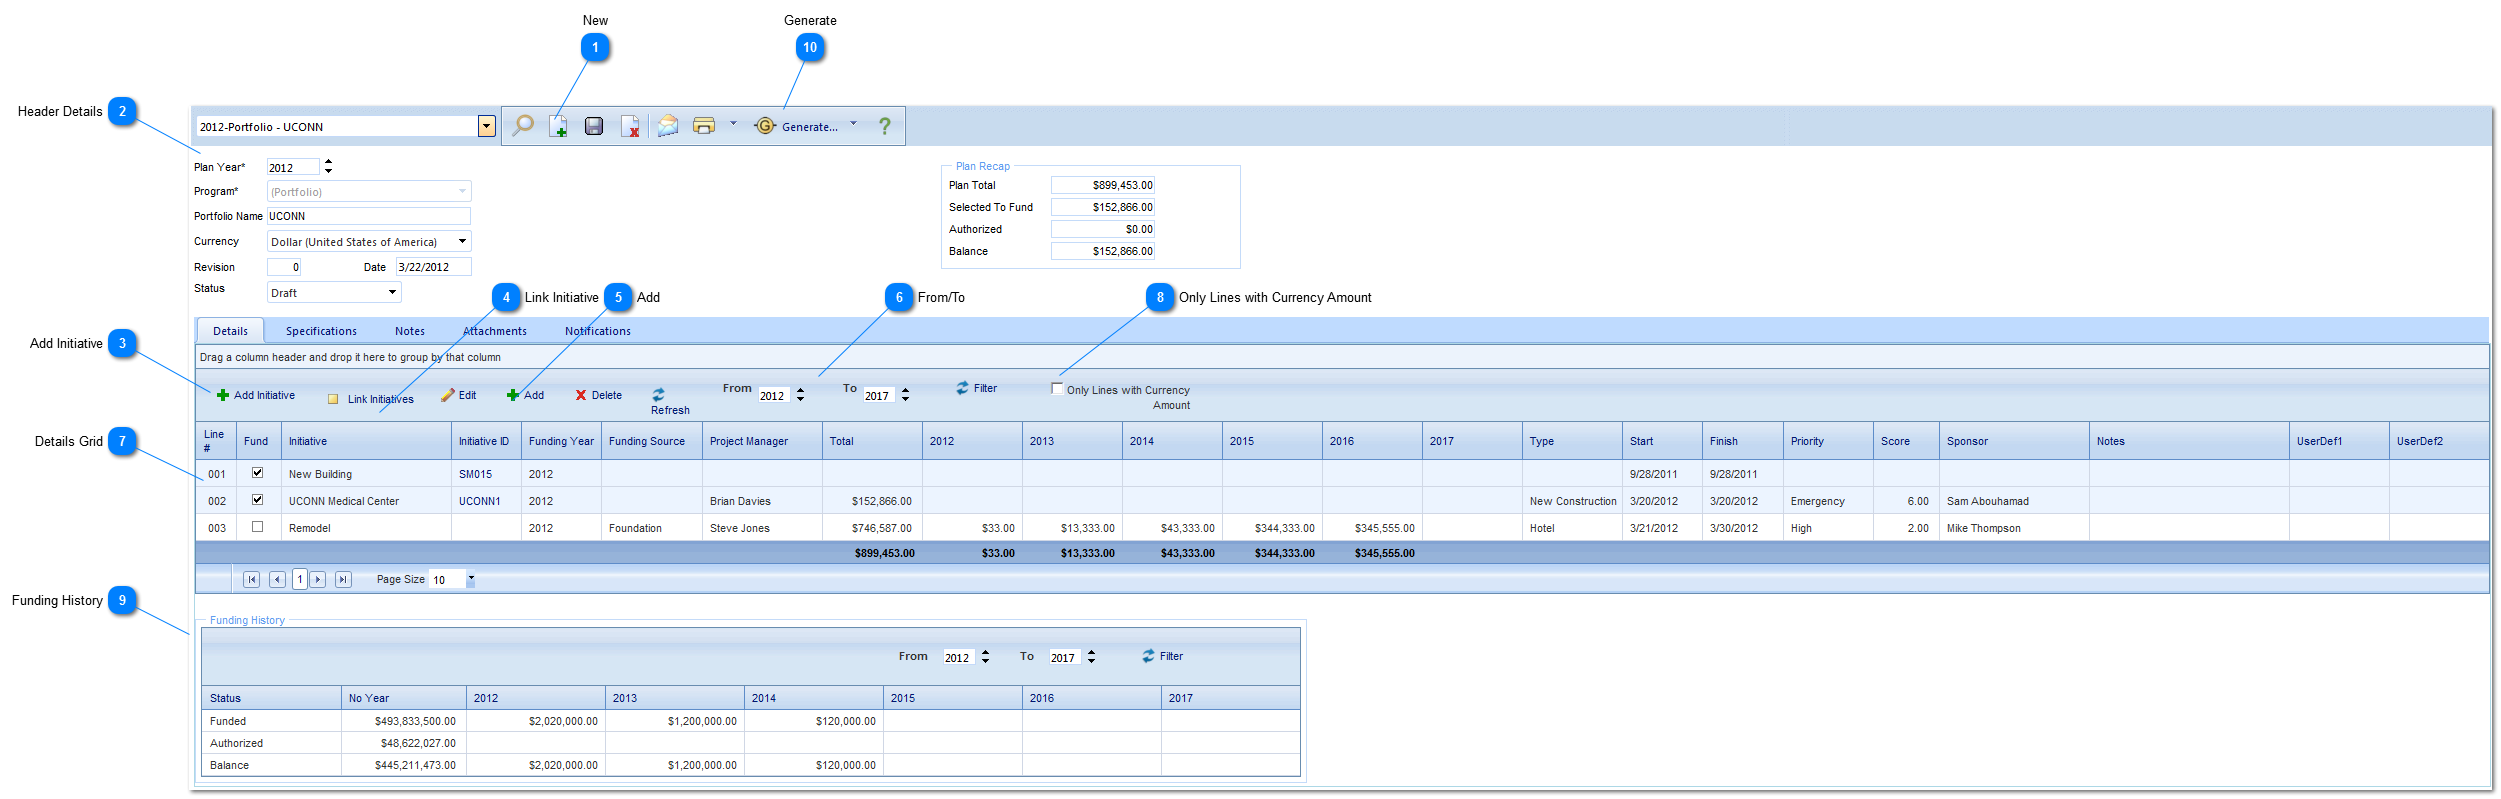Click the Generate... toolbar button

tap(797, 126)
